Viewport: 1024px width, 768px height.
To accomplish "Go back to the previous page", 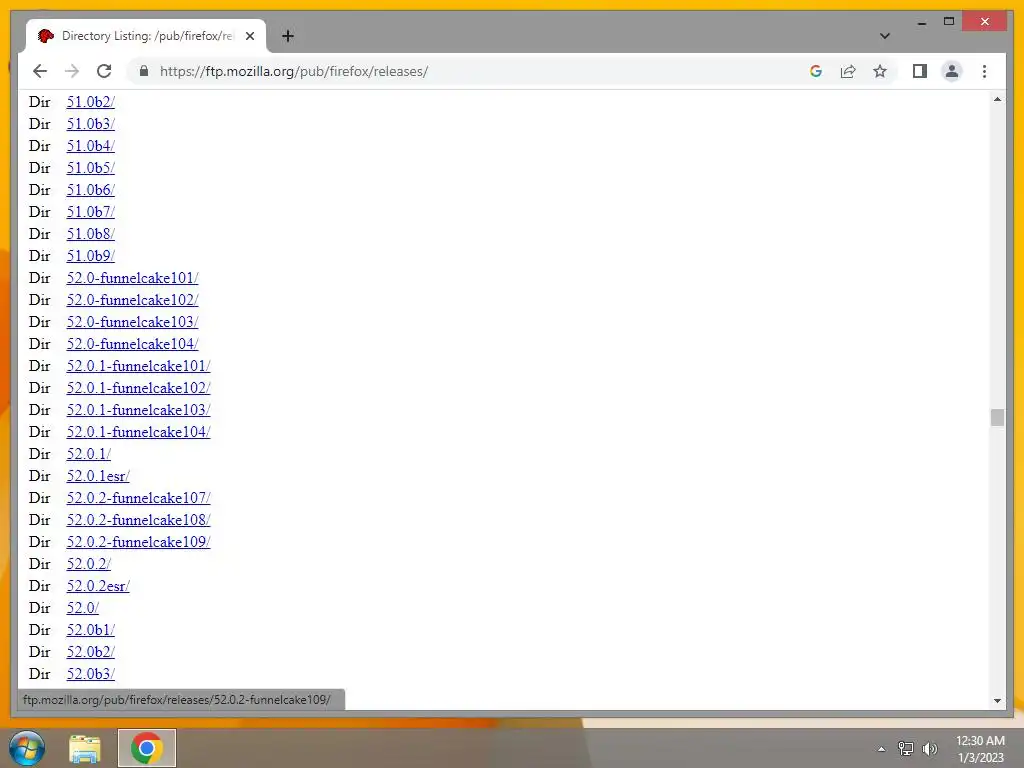I will pyautogui.click(x=40, y=71).
